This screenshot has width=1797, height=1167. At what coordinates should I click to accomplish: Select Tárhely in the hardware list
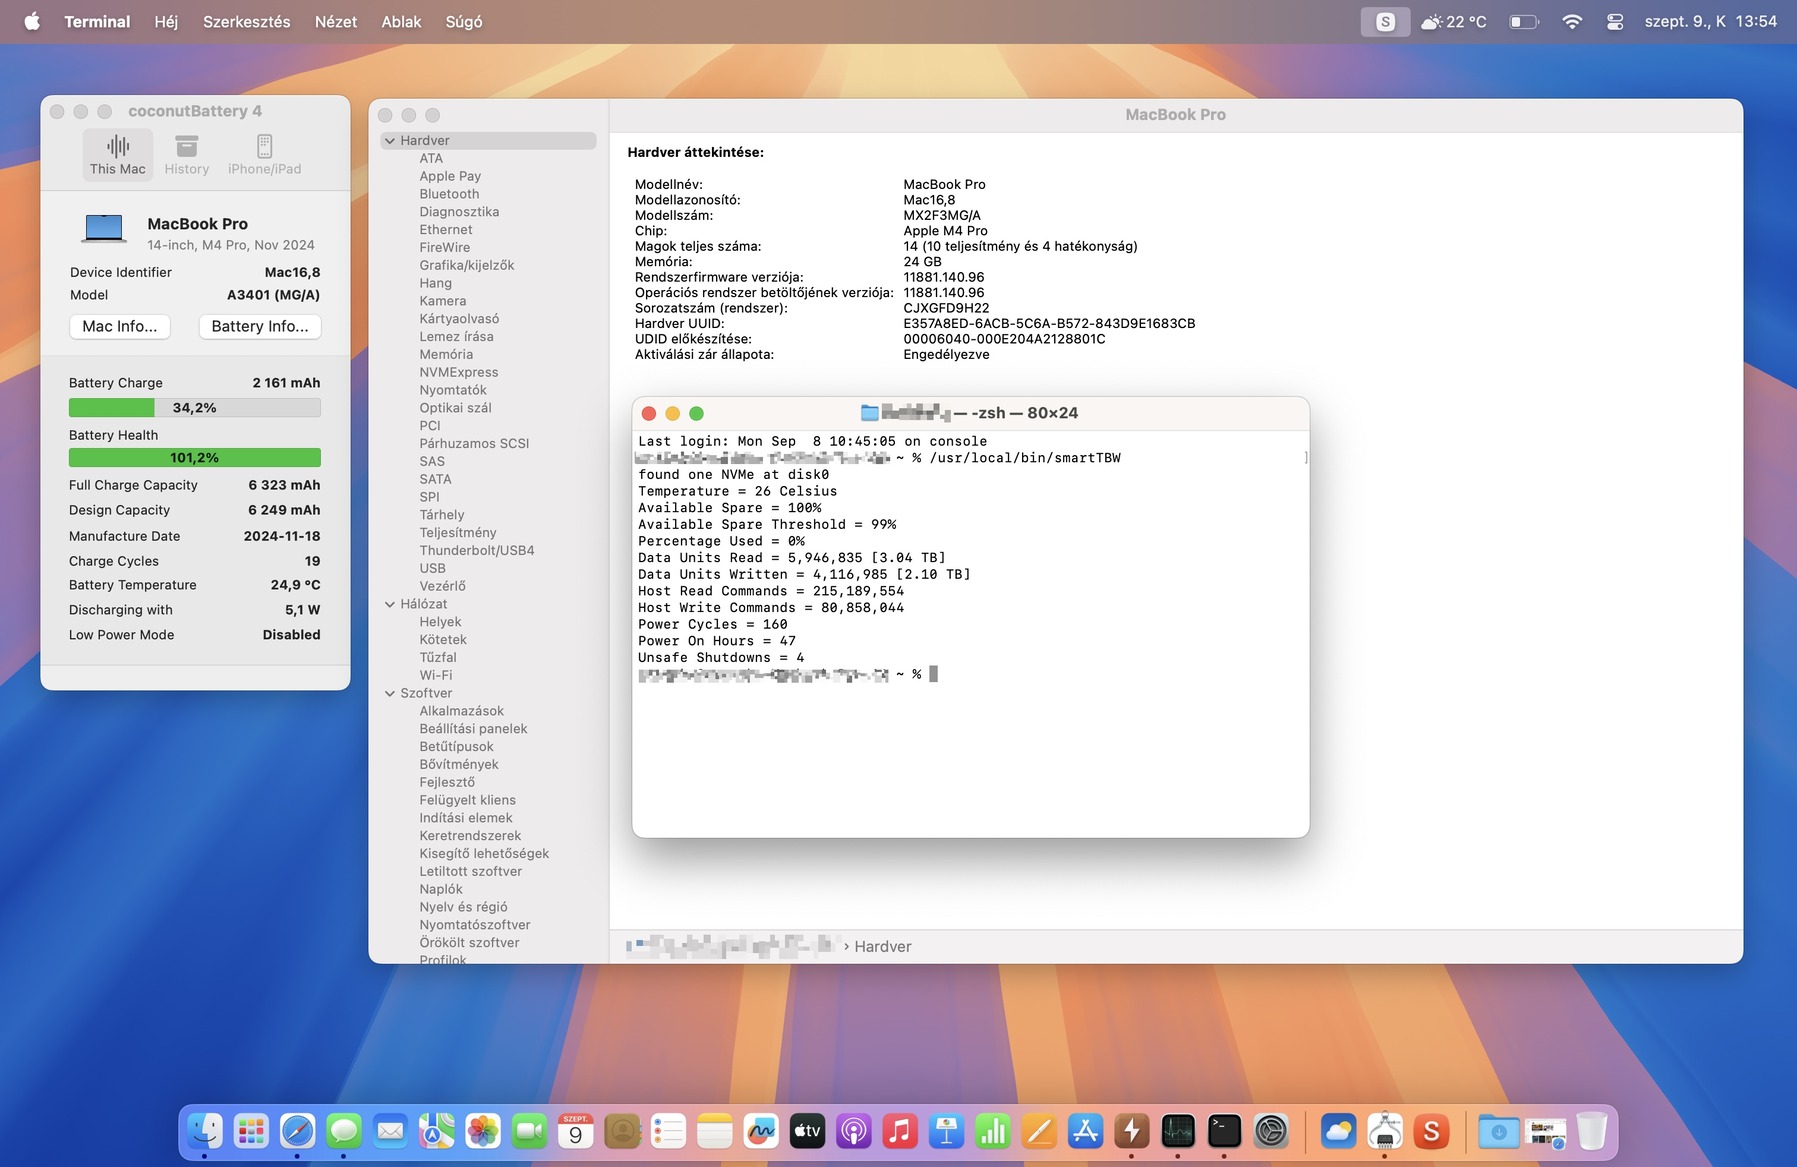pos(442,515)
